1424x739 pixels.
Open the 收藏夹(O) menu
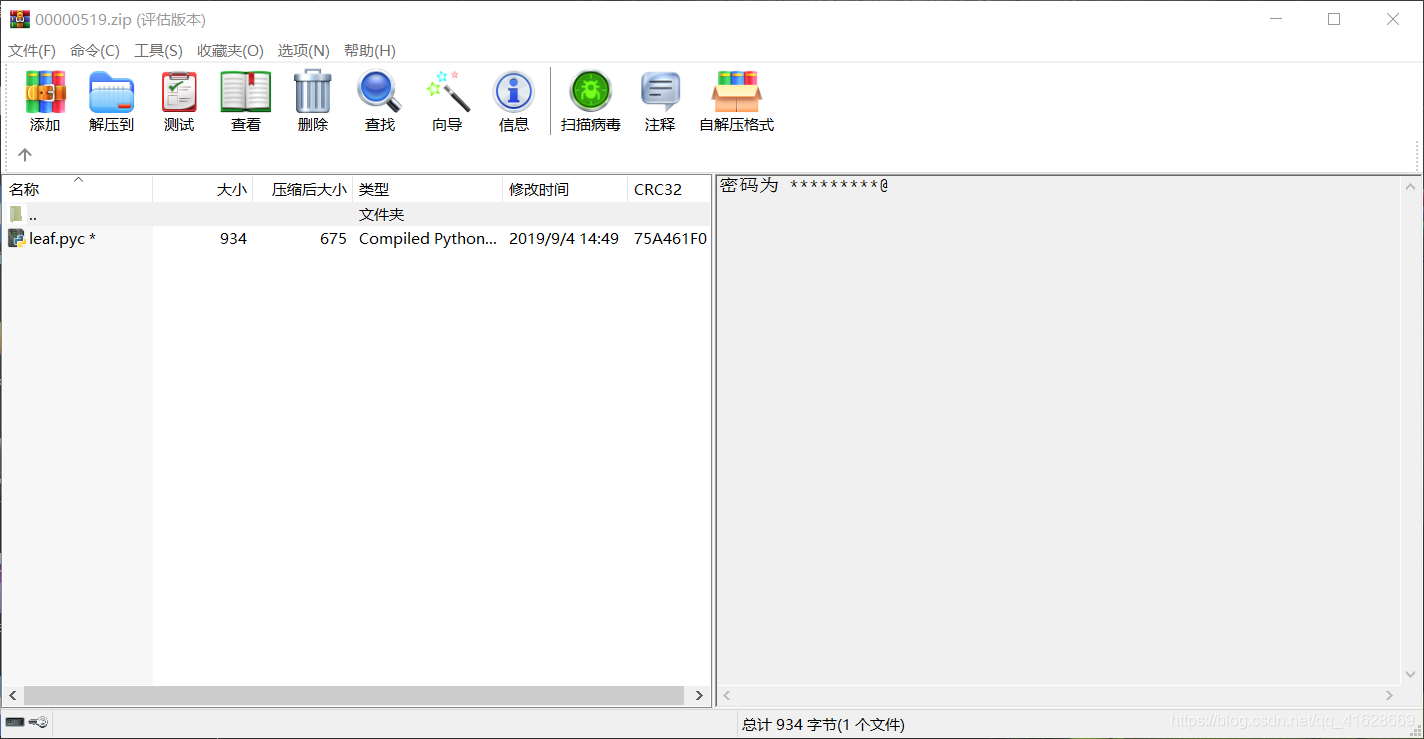(230, 51)
